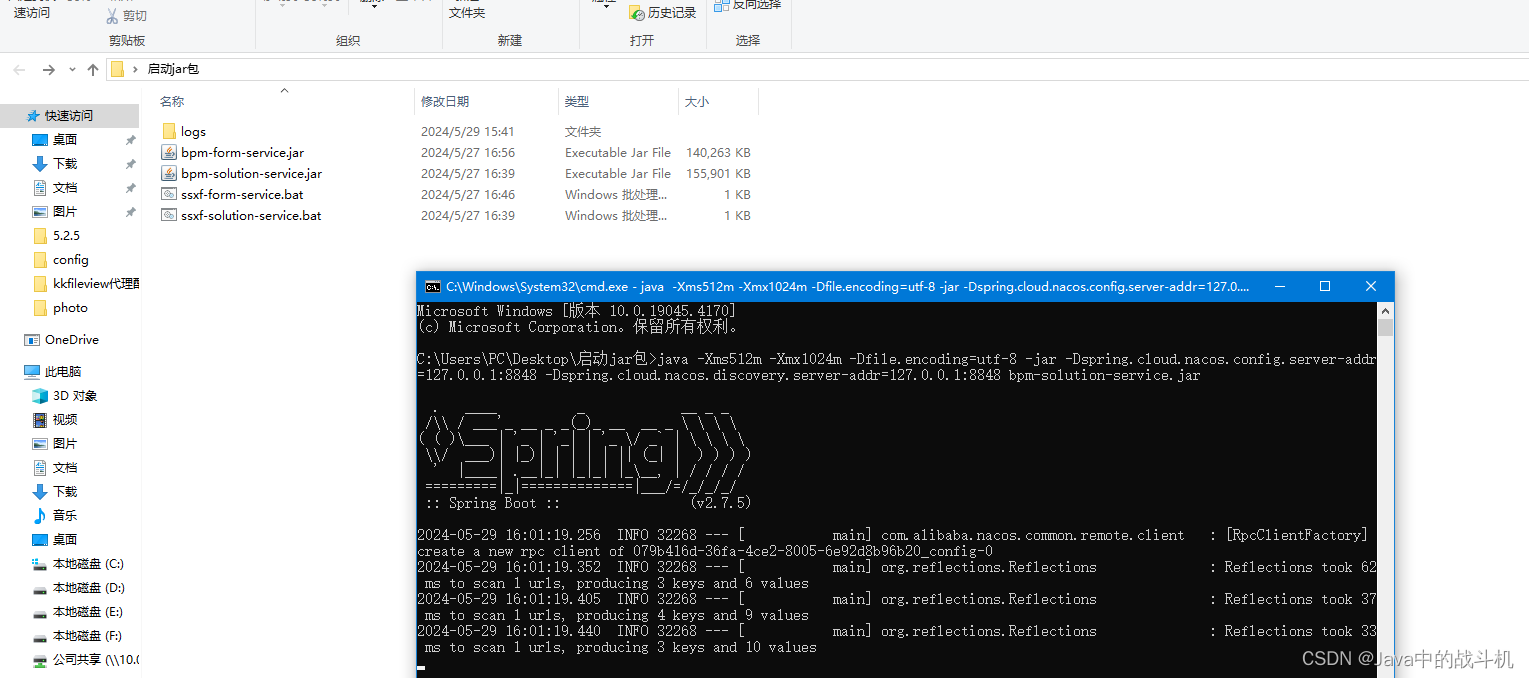Sort files by 名称 column header
This screenshot has width=1529, height=678.
(172, 102)
